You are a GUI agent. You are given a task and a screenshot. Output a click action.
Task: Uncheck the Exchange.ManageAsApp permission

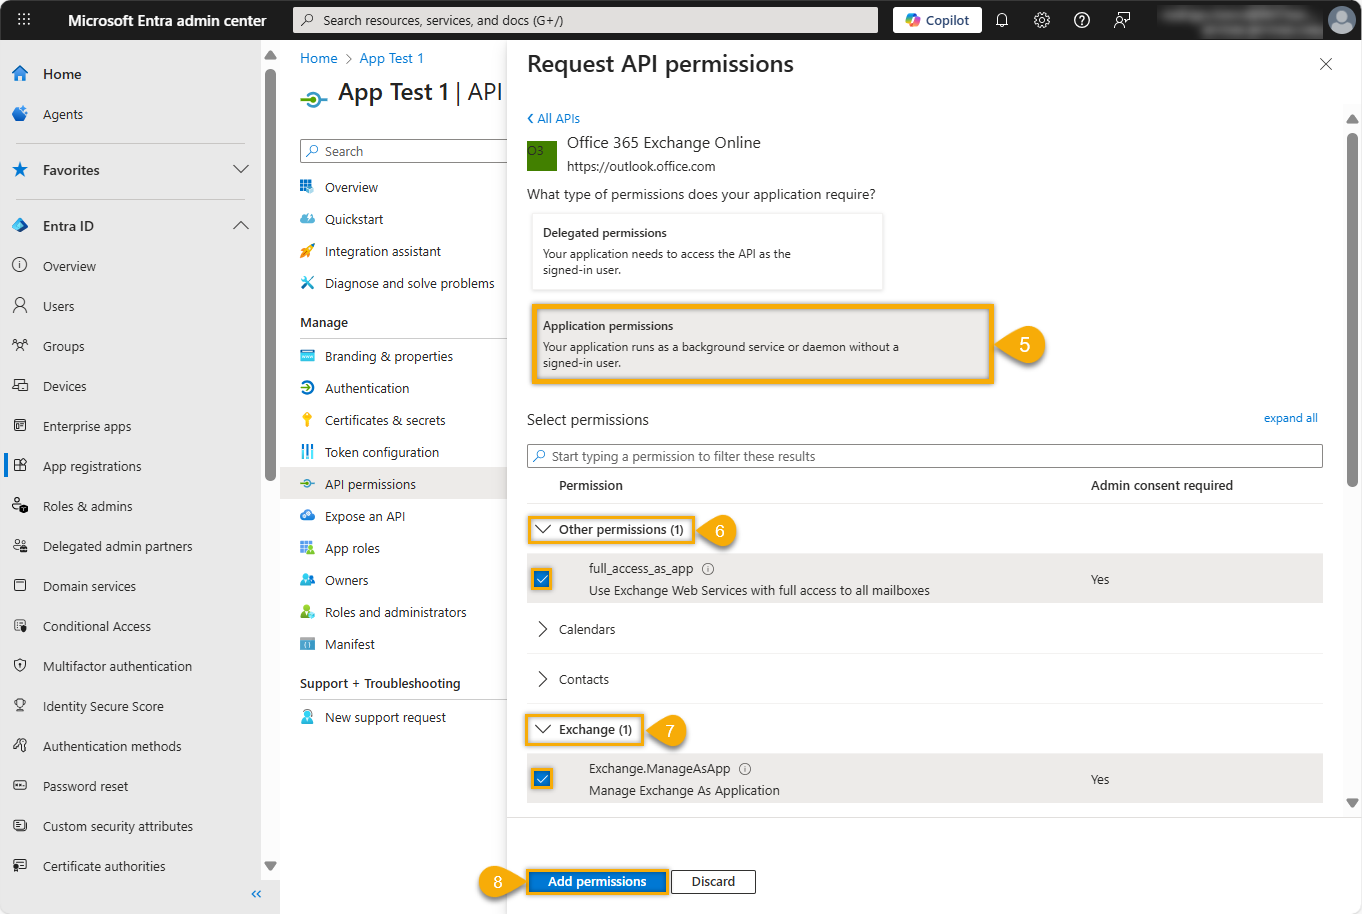[x=541, y=778]
